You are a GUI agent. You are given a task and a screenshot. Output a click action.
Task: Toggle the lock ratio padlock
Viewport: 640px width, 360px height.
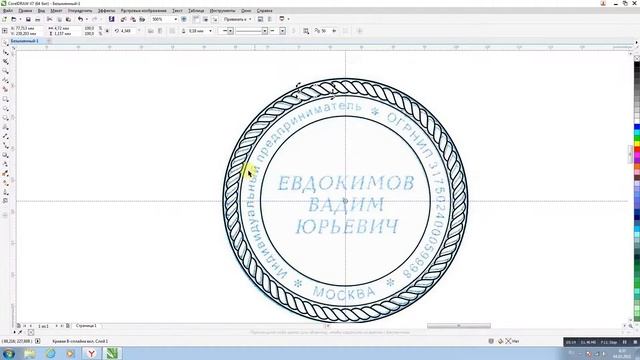click(107, 31)
